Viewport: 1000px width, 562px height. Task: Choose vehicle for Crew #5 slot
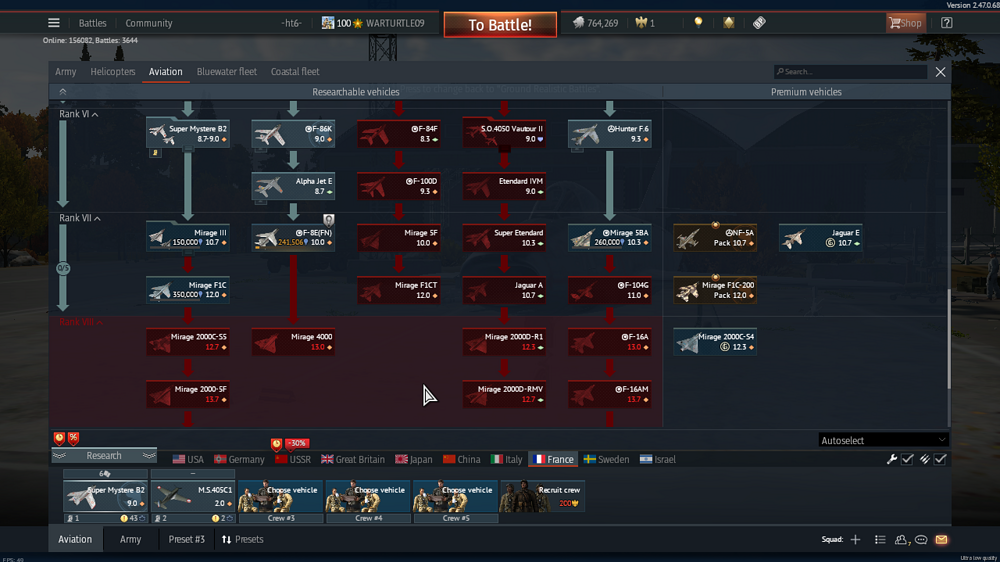pyautogui.click(x=455, y=496)
